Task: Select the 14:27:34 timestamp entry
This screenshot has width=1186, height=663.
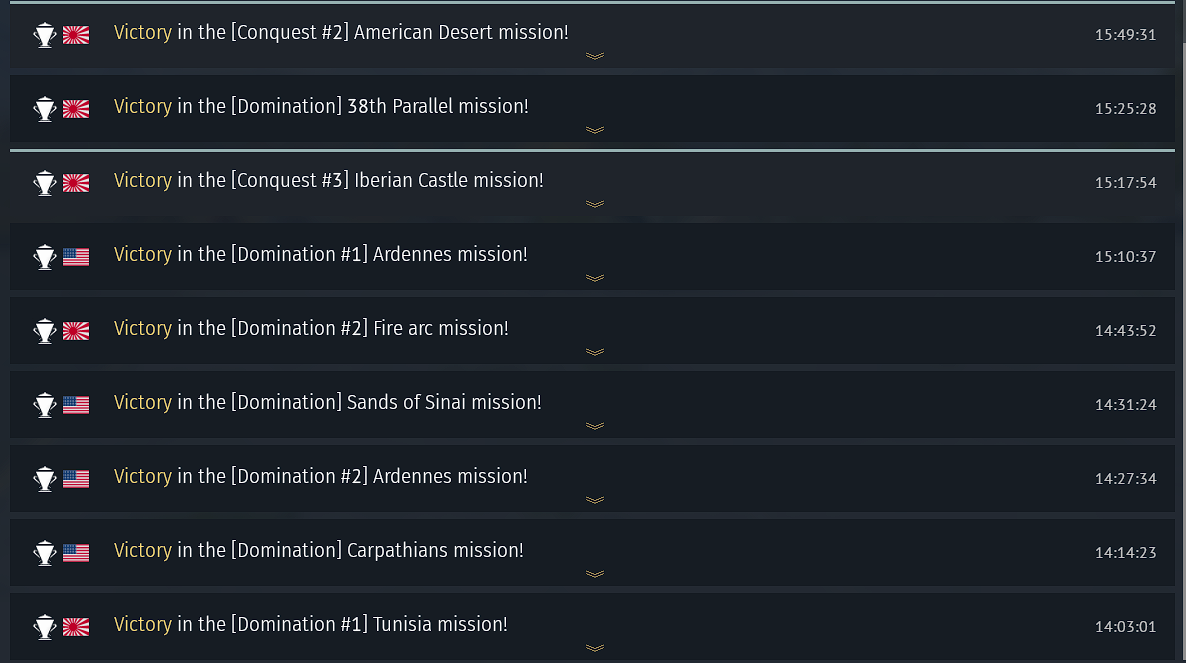Action: click(x=1125, y=479)
